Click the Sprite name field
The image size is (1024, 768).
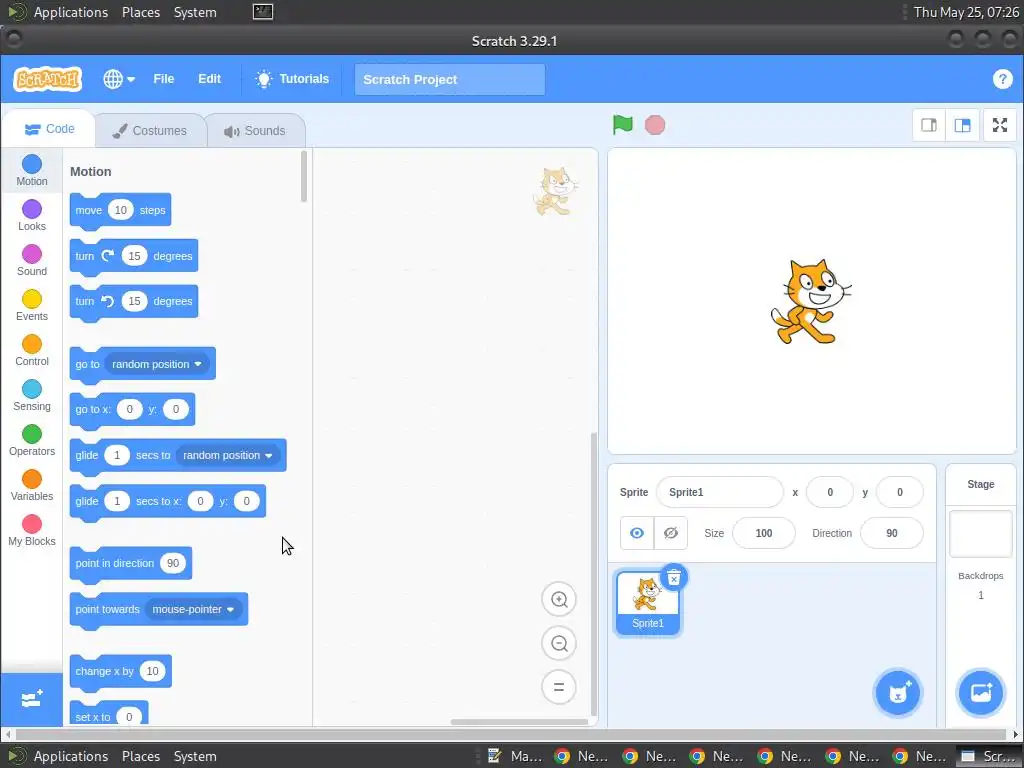[719, 492]
